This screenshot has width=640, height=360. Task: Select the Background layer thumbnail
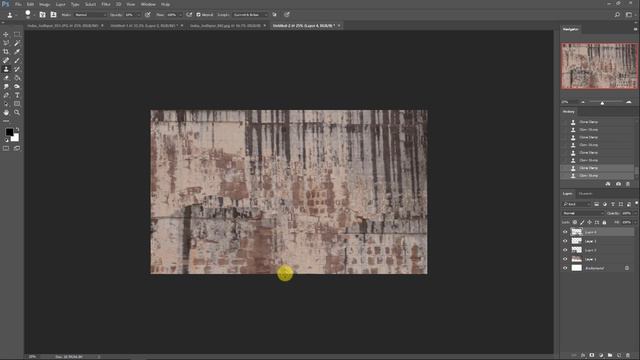point(577,268)
